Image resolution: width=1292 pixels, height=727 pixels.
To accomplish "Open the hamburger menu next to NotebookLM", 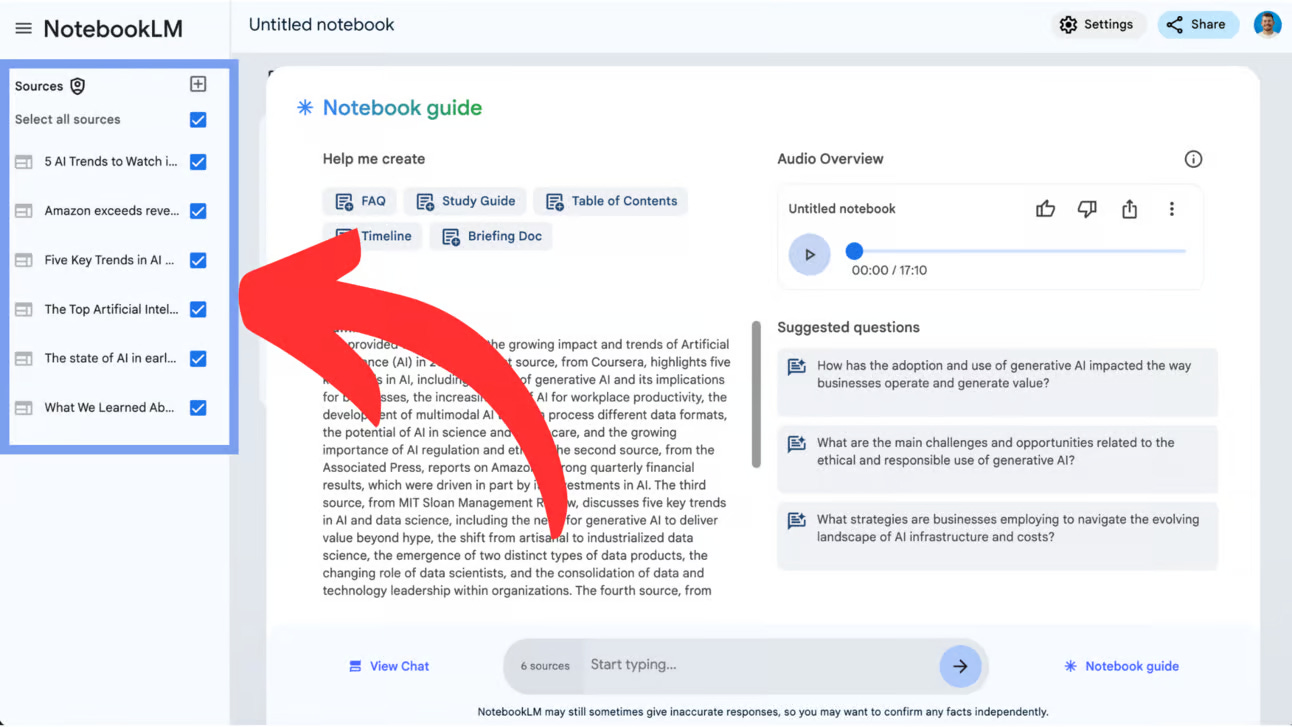I will coord(23,28).
